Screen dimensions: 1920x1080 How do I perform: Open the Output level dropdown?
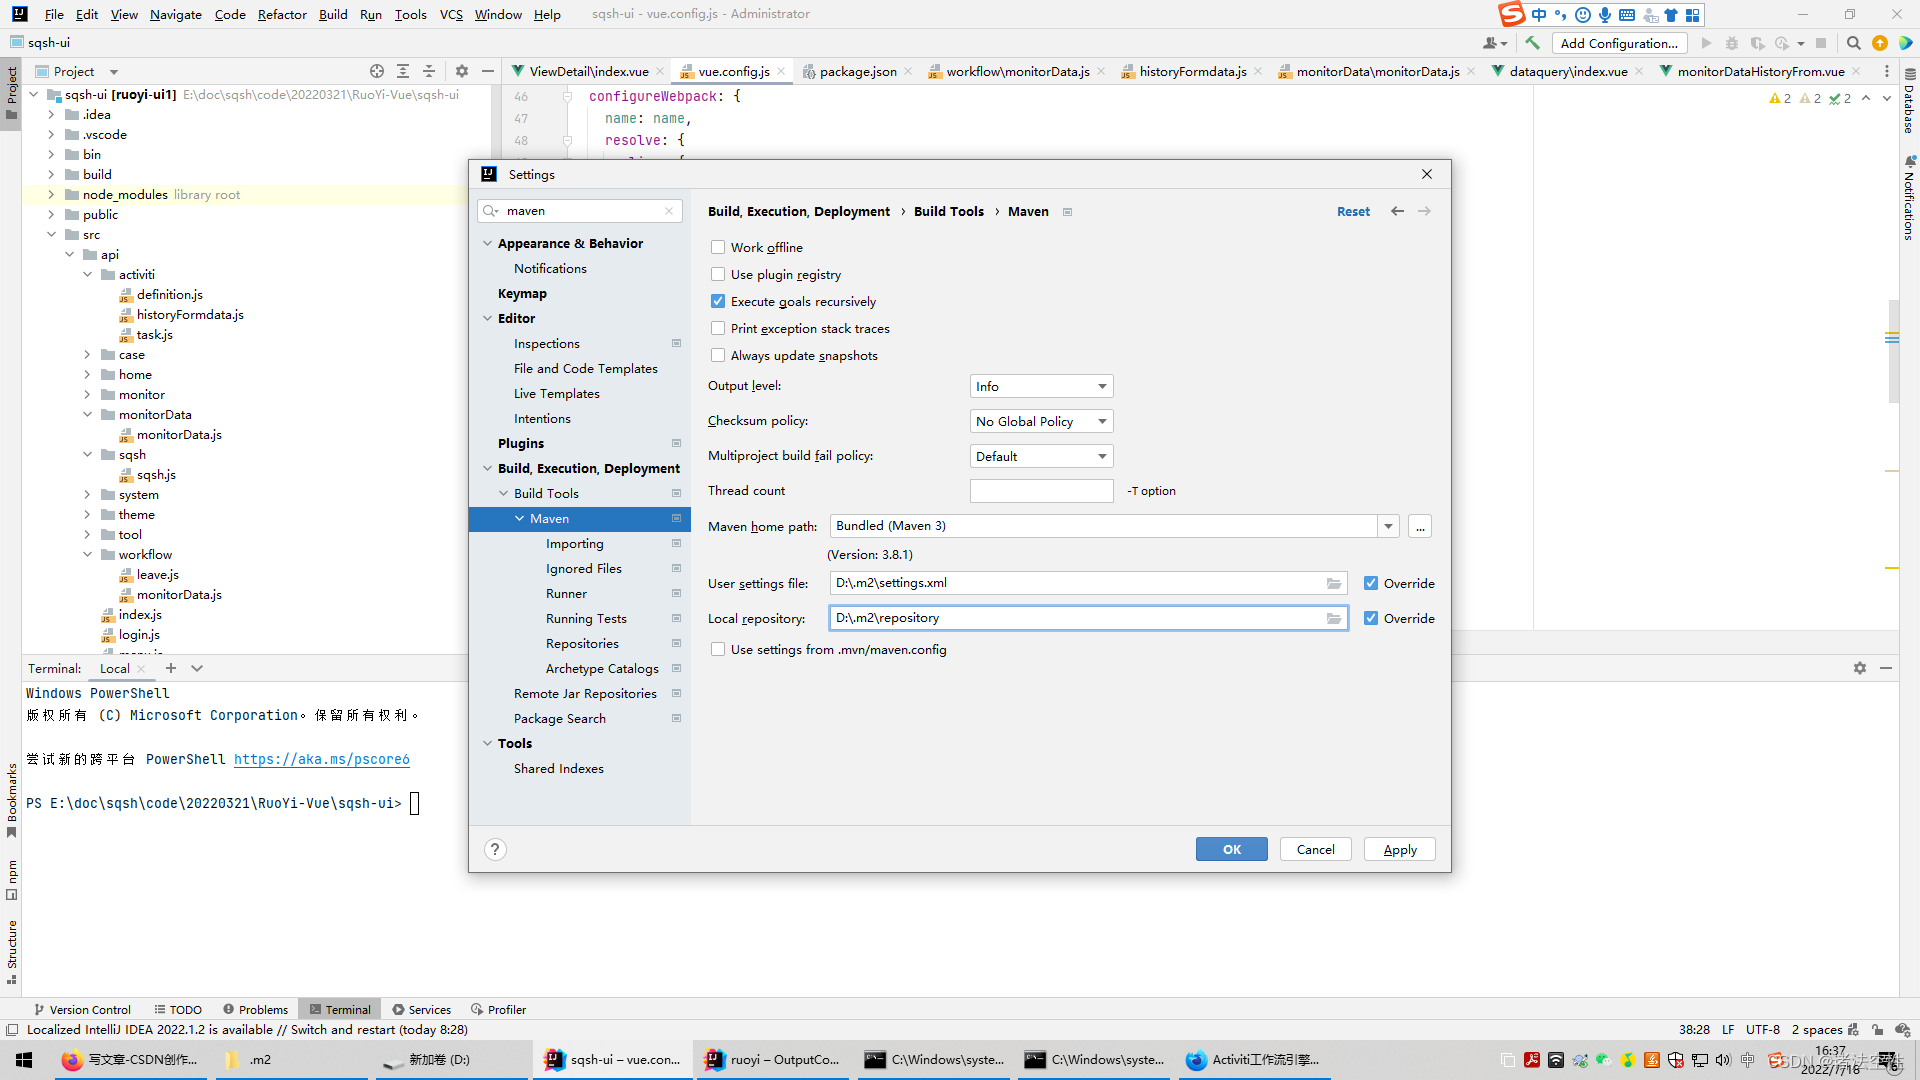[x=1041, y=386]
